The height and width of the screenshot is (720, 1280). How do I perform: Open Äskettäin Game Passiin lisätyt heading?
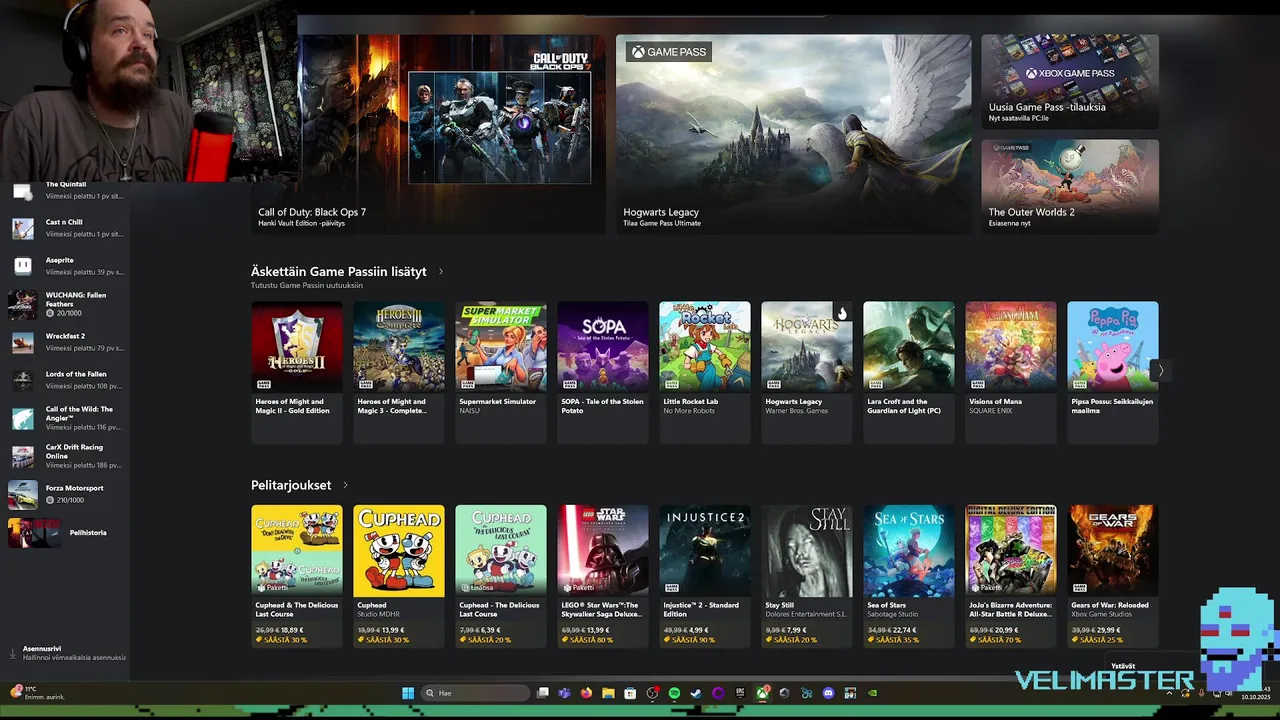pos(339,271)
